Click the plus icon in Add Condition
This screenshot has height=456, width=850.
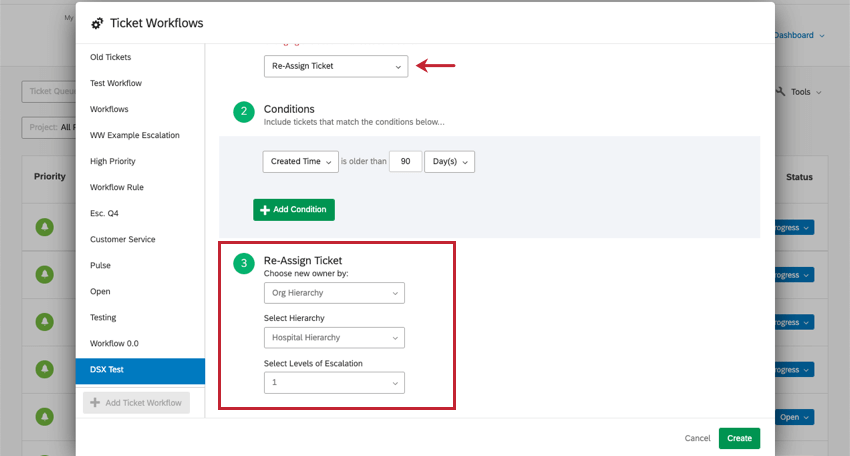265,210
